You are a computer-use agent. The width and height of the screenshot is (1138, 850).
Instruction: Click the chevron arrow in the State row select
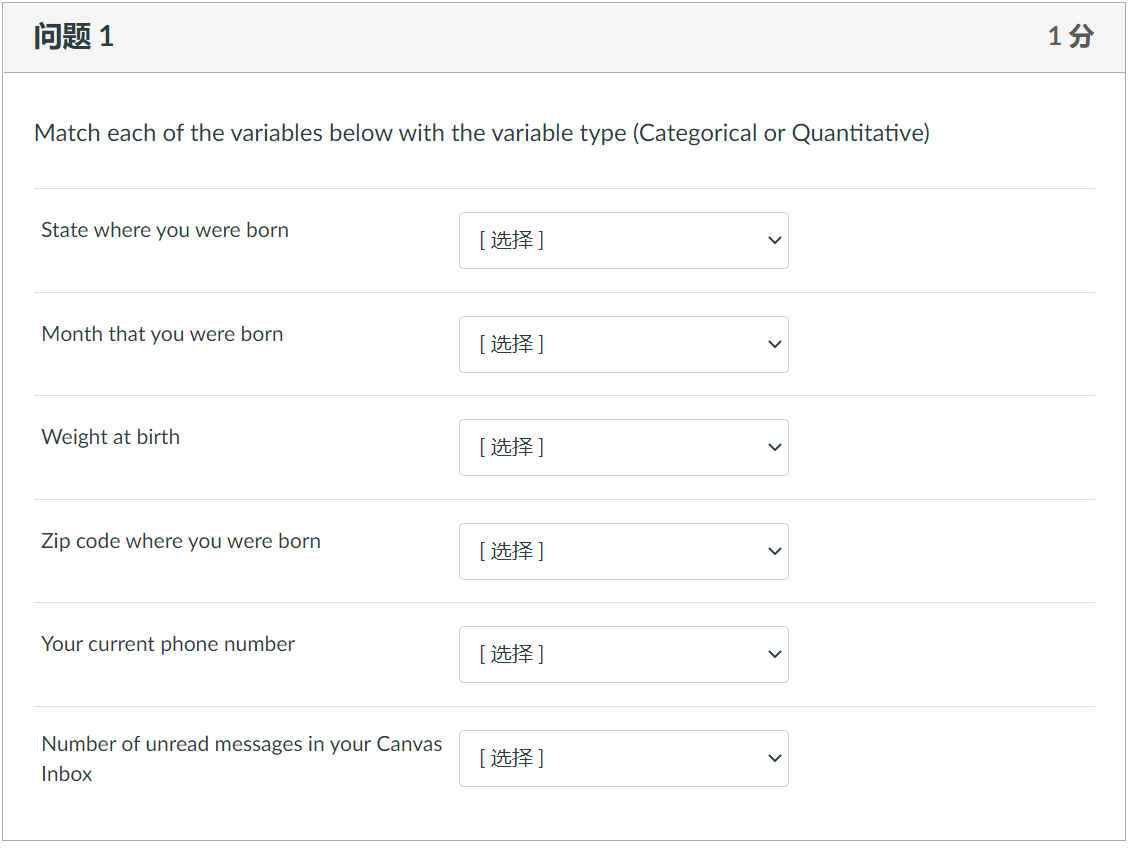click(774, 240)
